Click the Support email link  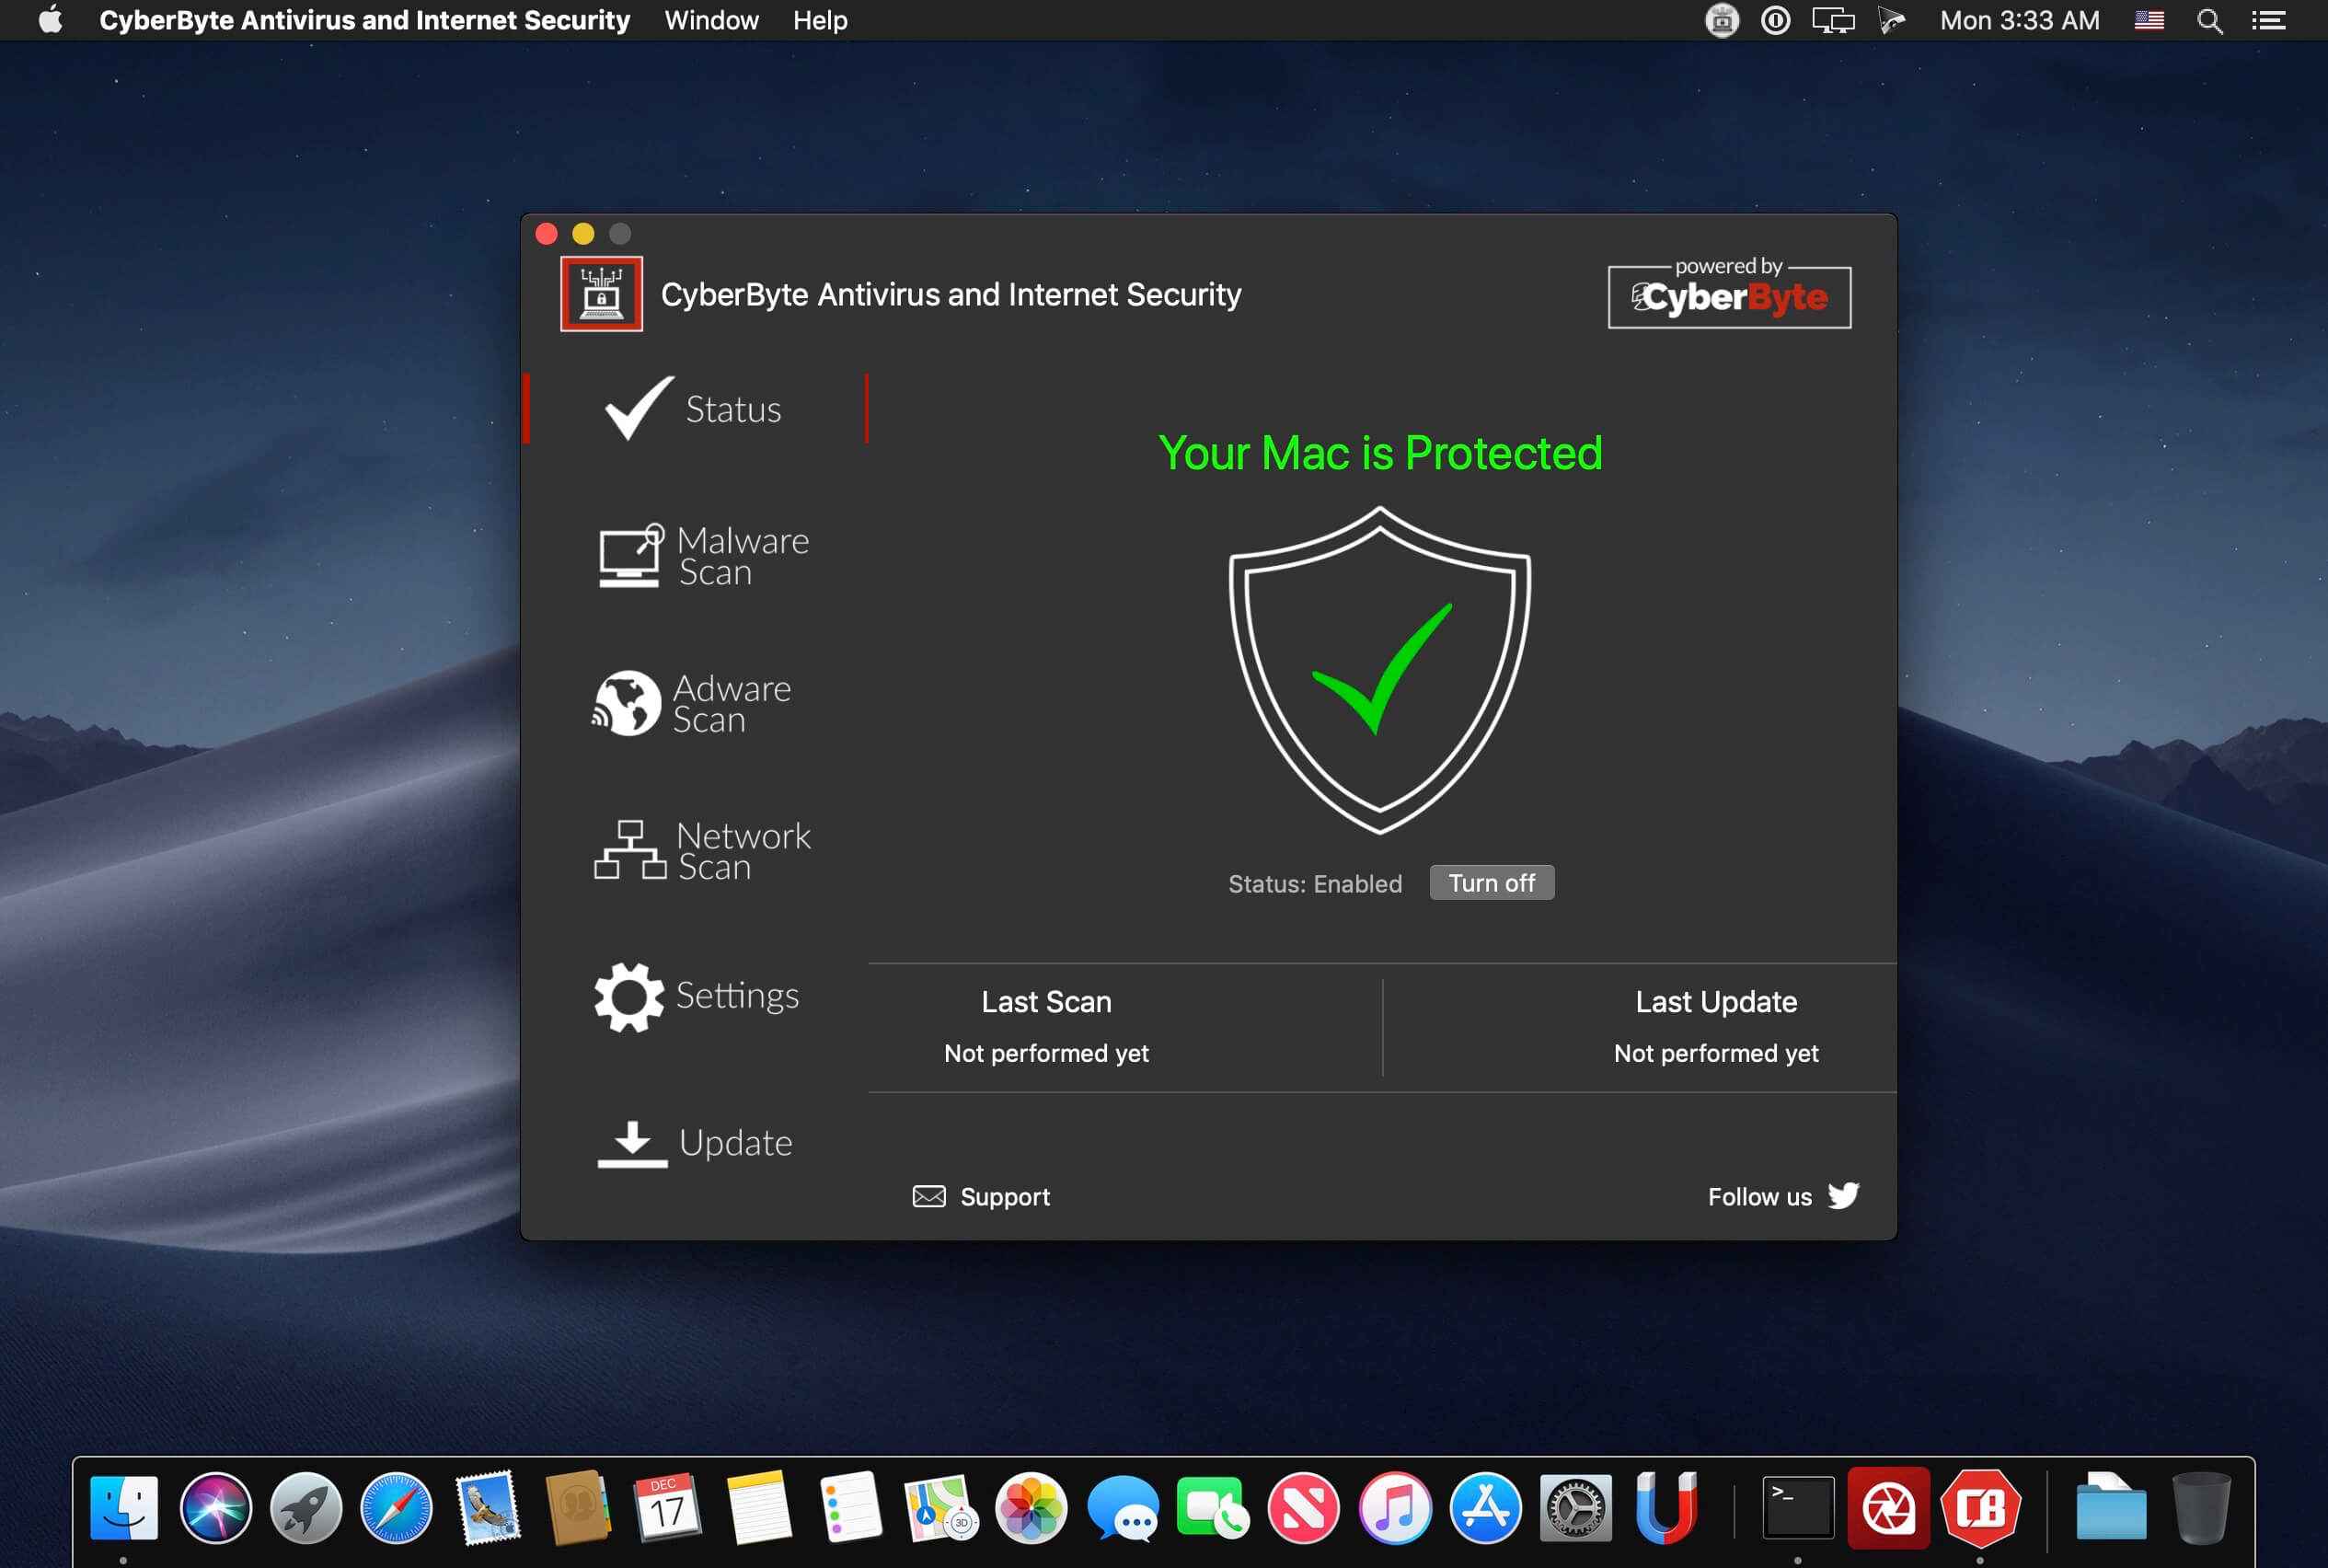pyautogui.click(x=1005, y=1197)
